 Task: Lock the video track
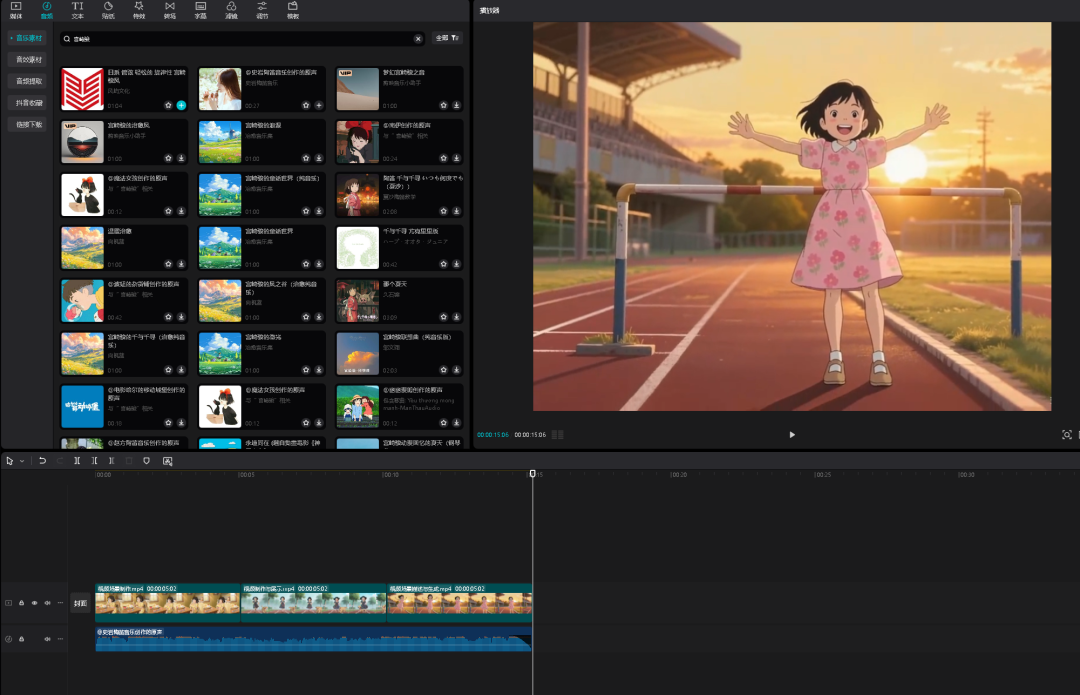coord(21,603)
